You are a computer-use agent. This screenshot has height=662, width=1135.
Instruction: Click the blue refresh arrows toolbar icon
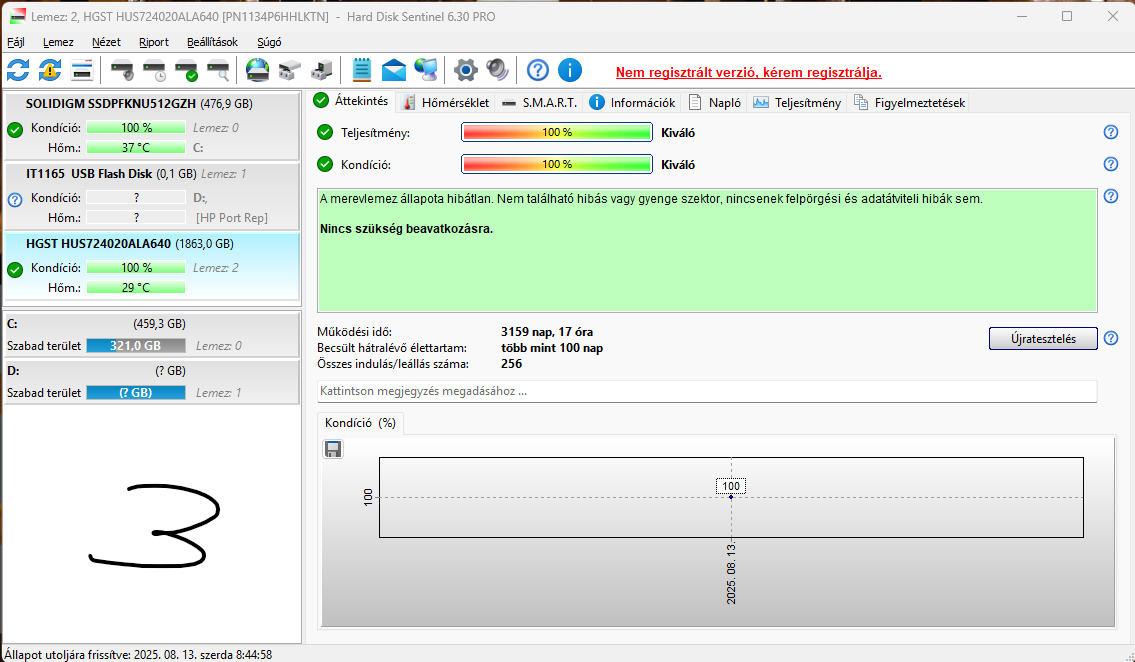click(x=18, y=70)
